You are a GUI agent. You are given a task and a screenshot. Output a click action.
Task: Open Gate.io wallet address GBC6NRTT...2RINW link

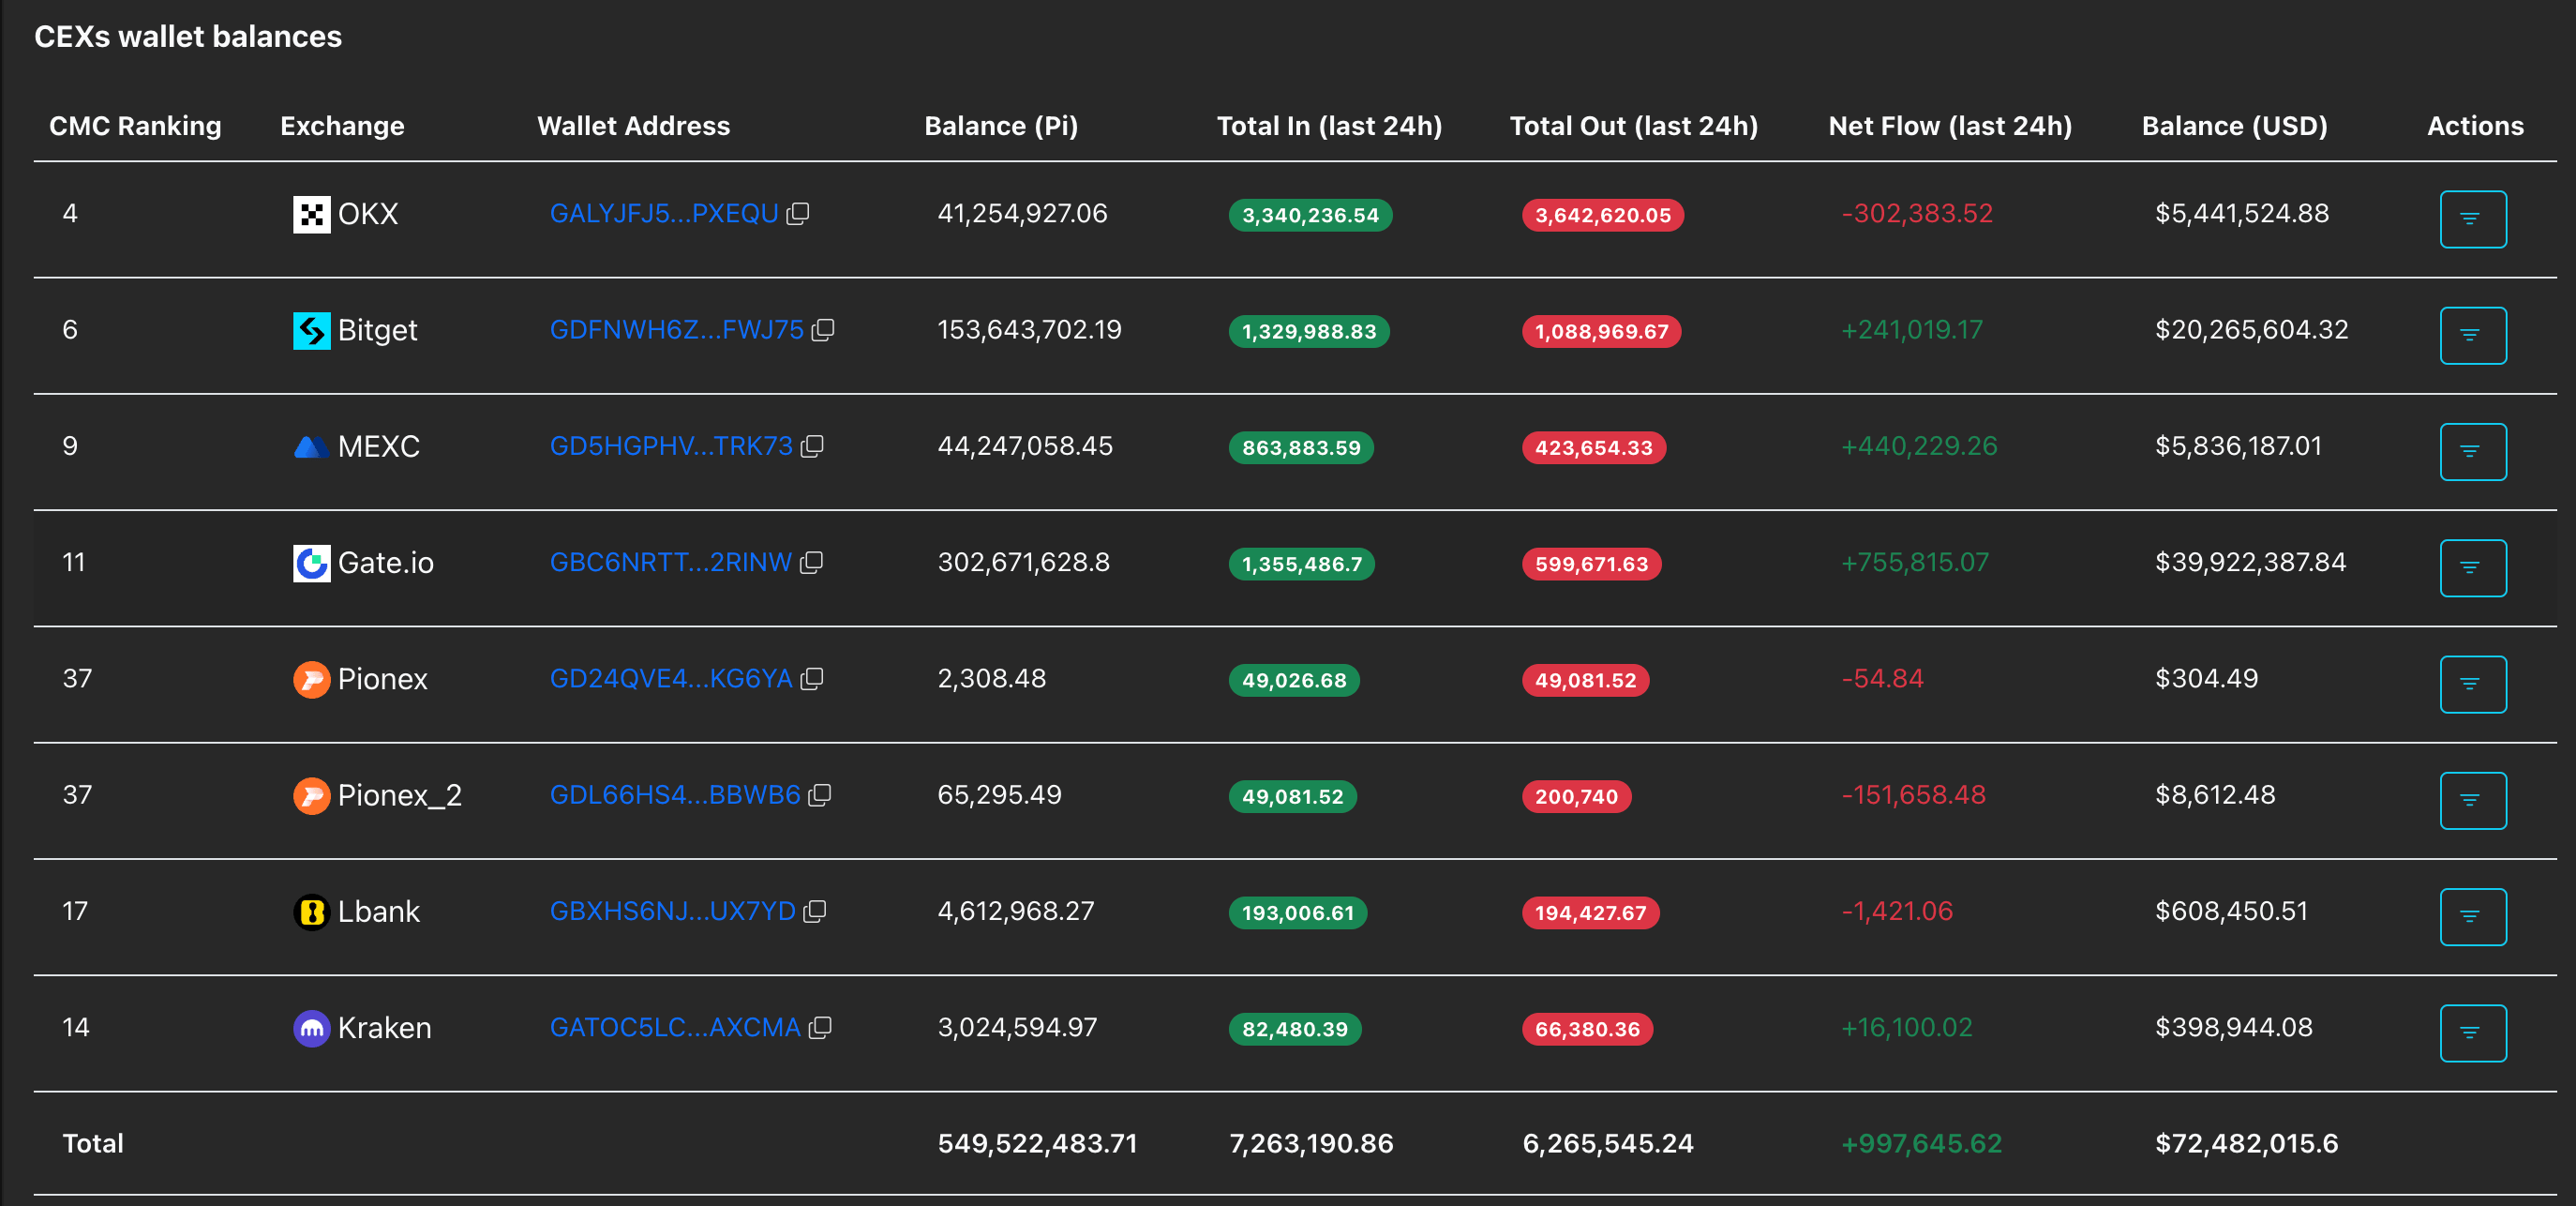tap(671, 563)
